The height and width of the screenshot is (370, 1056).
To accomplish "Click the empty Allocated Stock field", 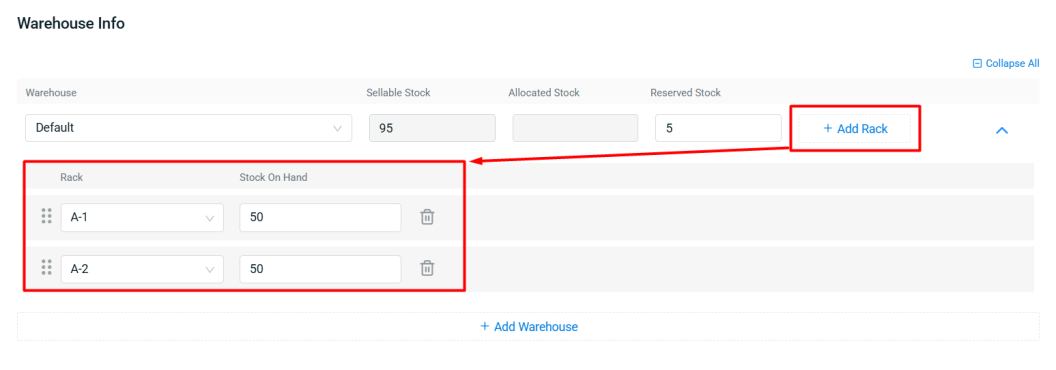I will (x=575, y=128).
